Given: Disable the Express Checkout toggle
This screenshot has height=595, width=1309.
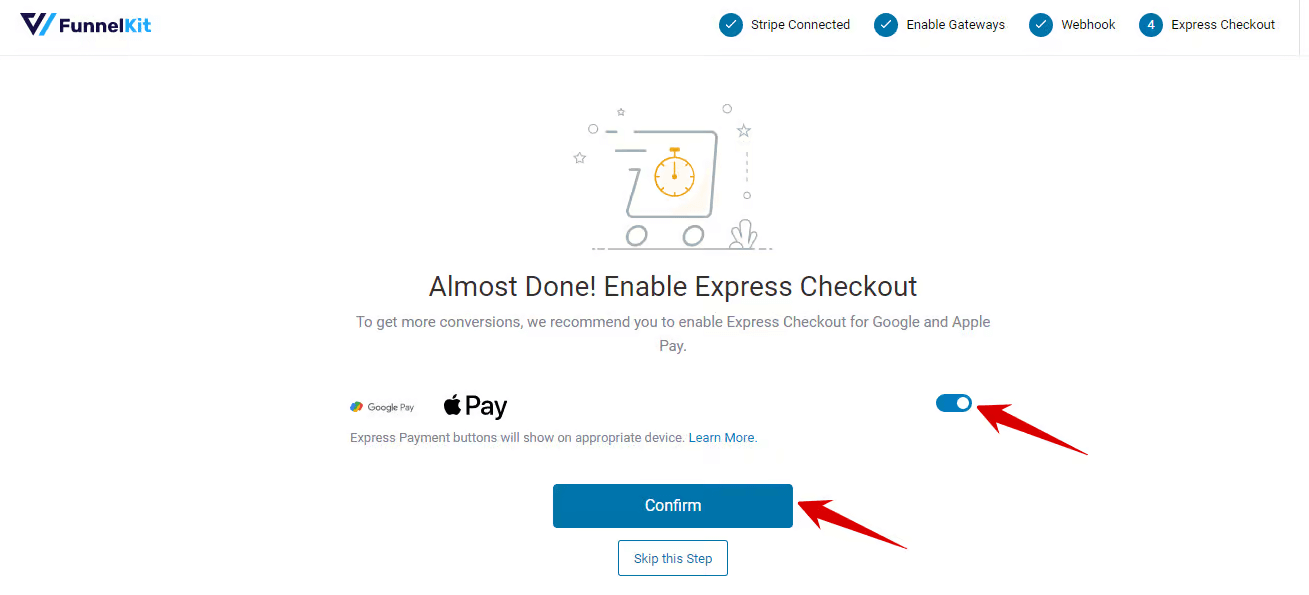Looking at the screenshot, I should click(953, 403).
